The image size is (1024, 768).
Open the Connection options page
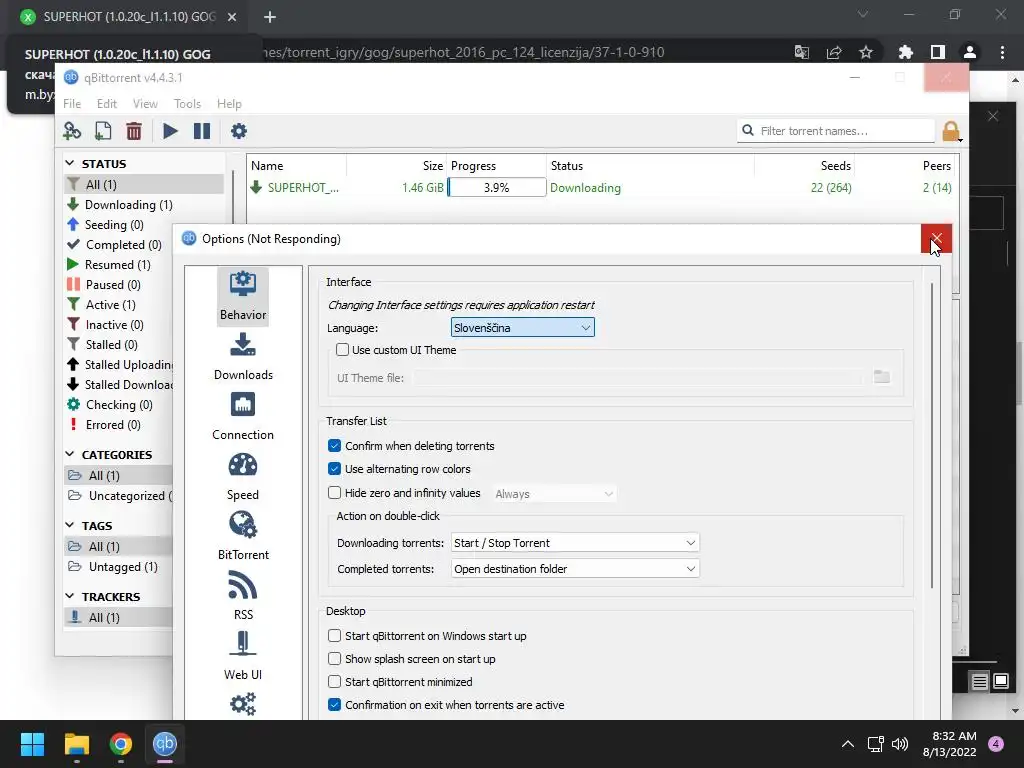tap(243, 417)
